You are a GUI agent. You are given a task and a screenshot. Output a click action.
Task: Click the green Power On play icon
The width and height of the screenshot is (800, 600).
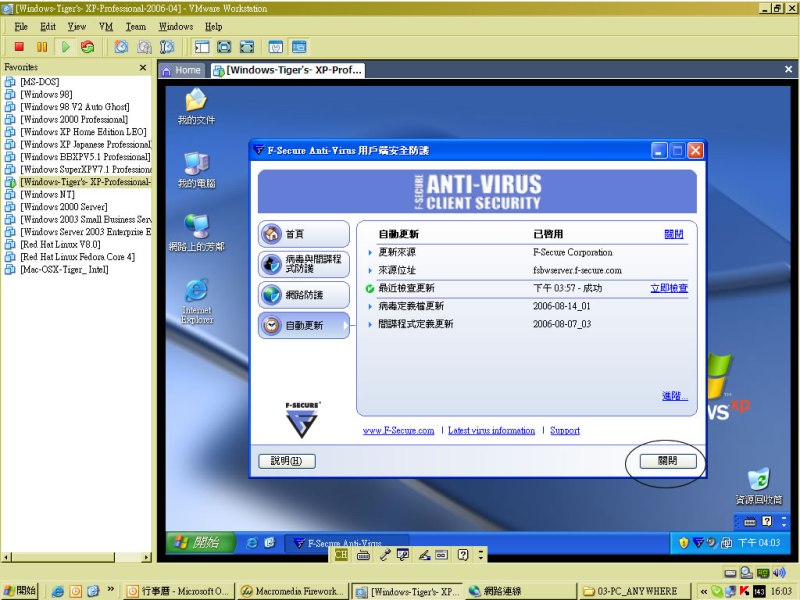coord(65,46)
